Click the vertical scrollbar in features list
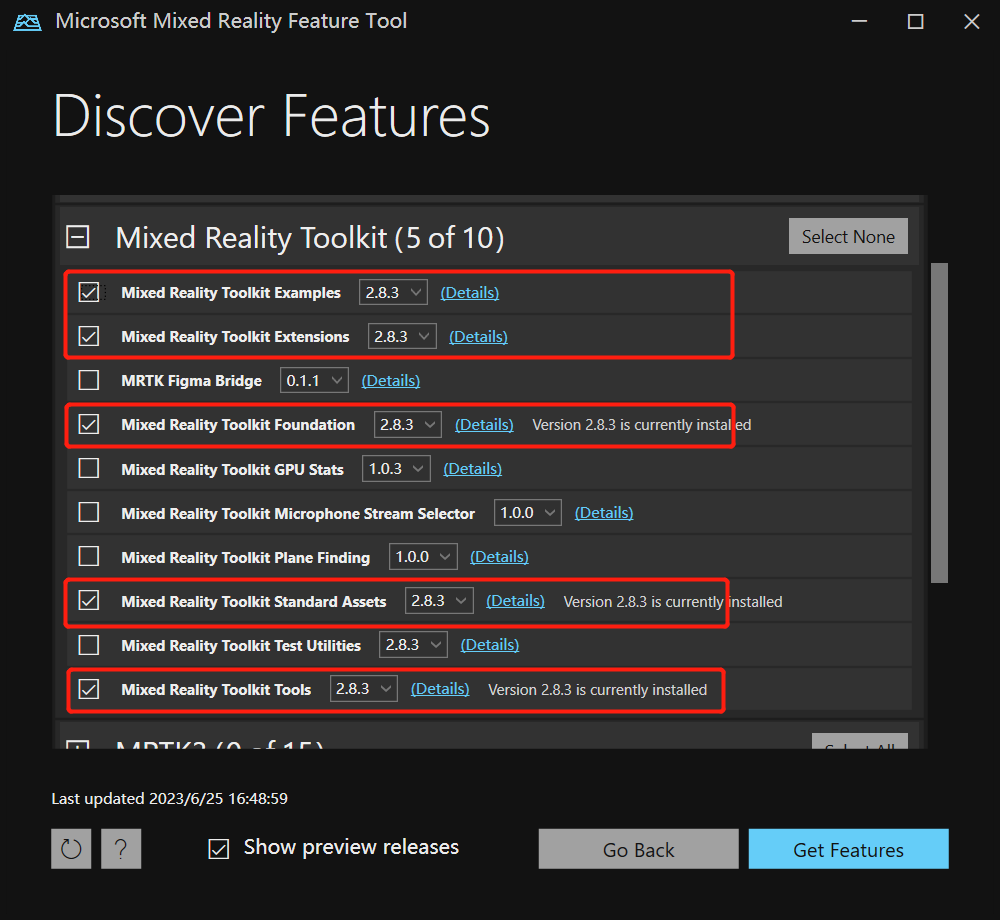The image size is (1000, 920). tap(939, 420)
